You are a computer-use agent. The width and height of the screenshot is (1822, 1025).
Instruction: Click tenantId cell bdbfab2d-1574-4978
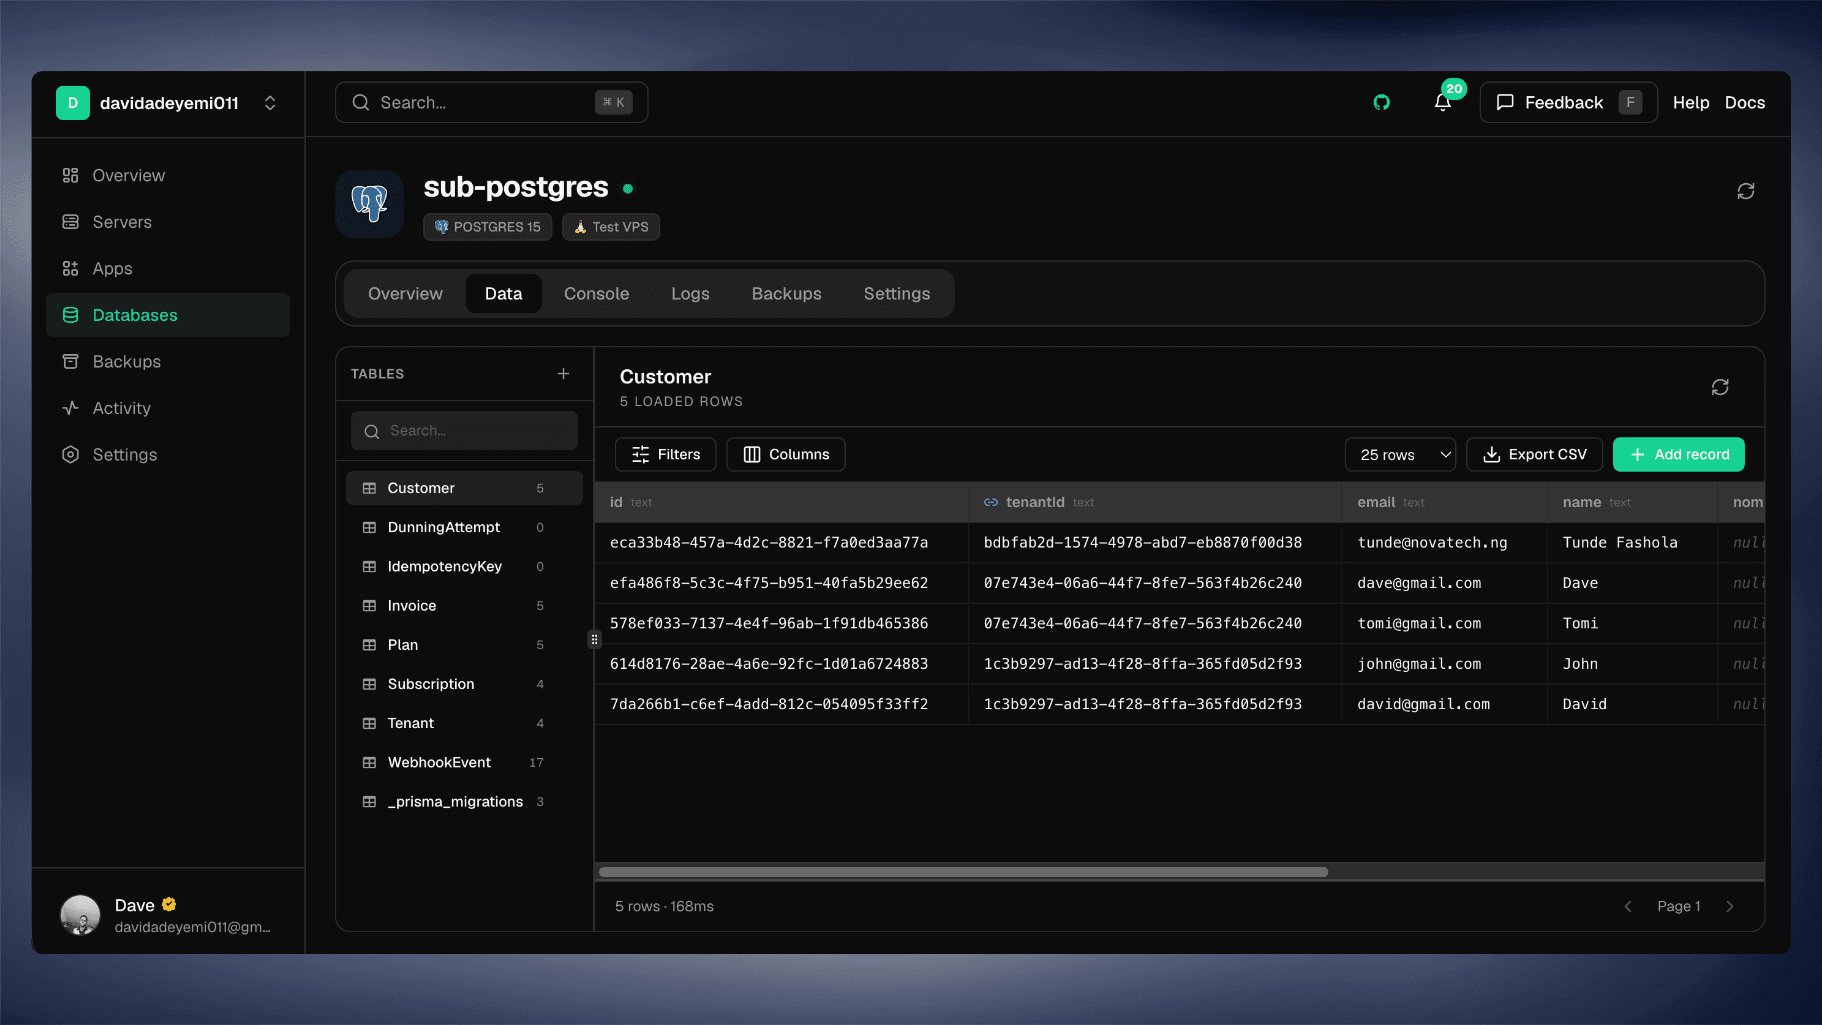pyautogui.click(x=1155, y=542)
